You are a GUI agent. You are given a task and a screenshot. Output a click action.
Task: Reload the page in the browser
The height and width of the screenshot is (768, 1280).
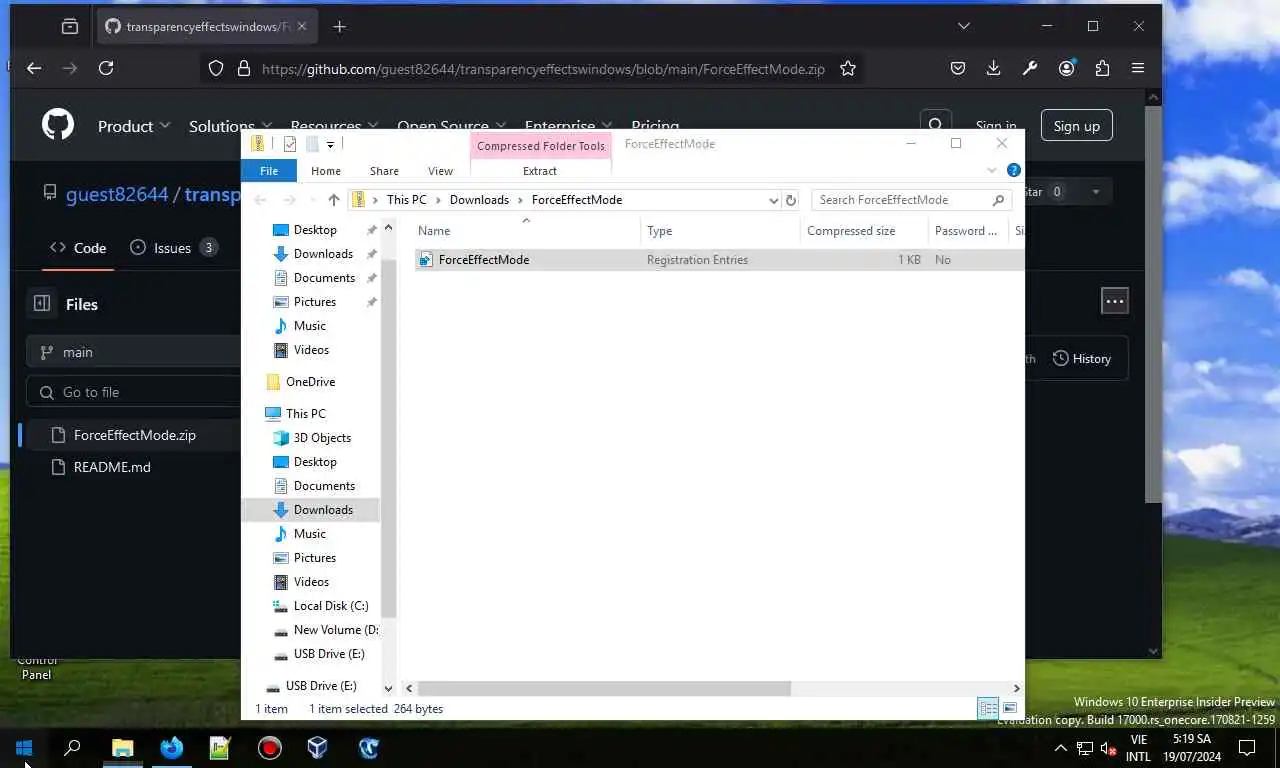pyautogui.click(x=106, y=68)
